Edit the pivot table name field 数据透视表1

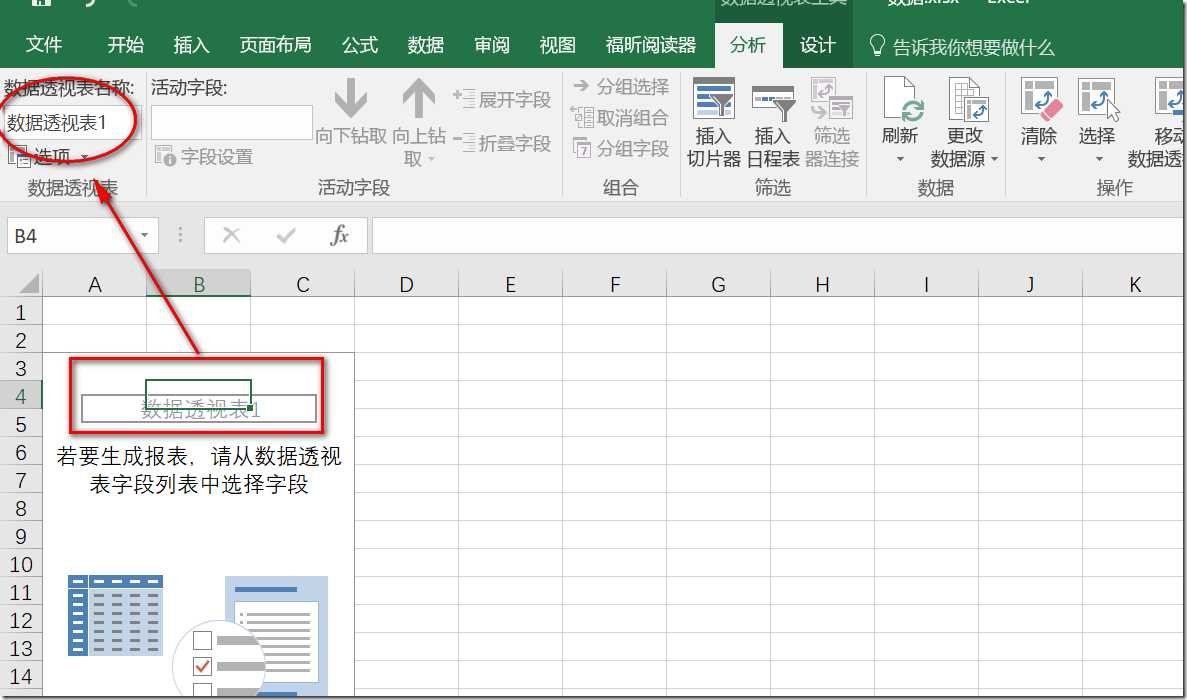pos(71,123)
